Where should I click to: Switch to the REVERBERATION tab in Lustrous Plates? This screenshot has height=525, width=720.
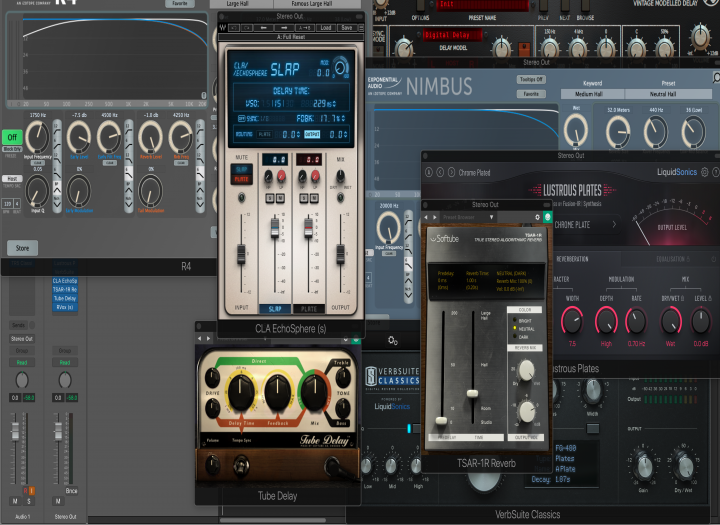tap(572, 259)
